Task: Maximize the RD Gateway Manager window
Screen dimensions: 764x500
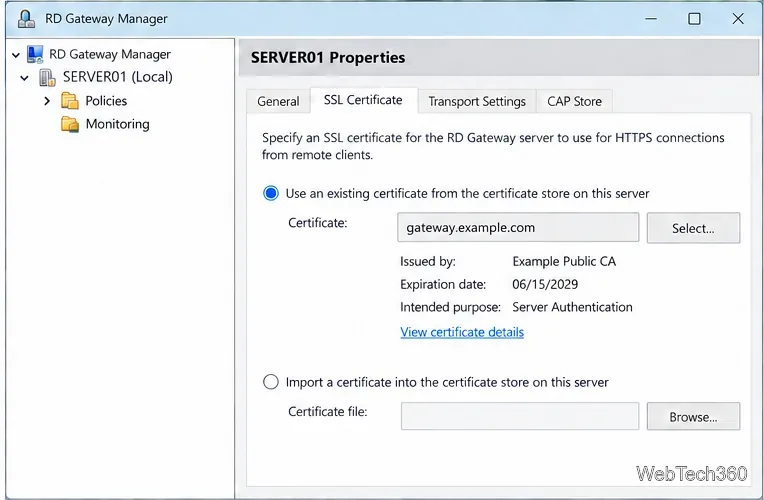Action: [x=694, y=19]
